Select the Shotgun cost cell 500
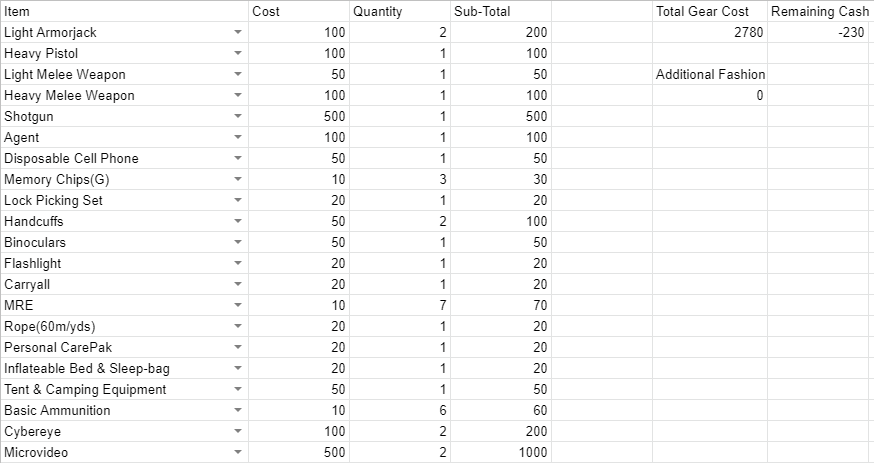Viewport: 874px width, 463px height. click(299, 116)
